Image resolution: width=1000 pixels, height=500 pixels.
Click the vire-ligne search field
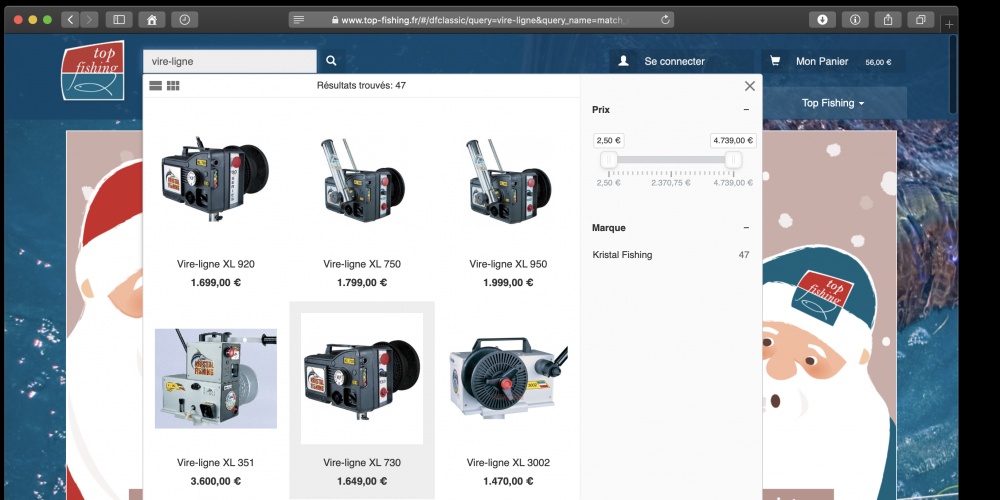tap(230, 61)
